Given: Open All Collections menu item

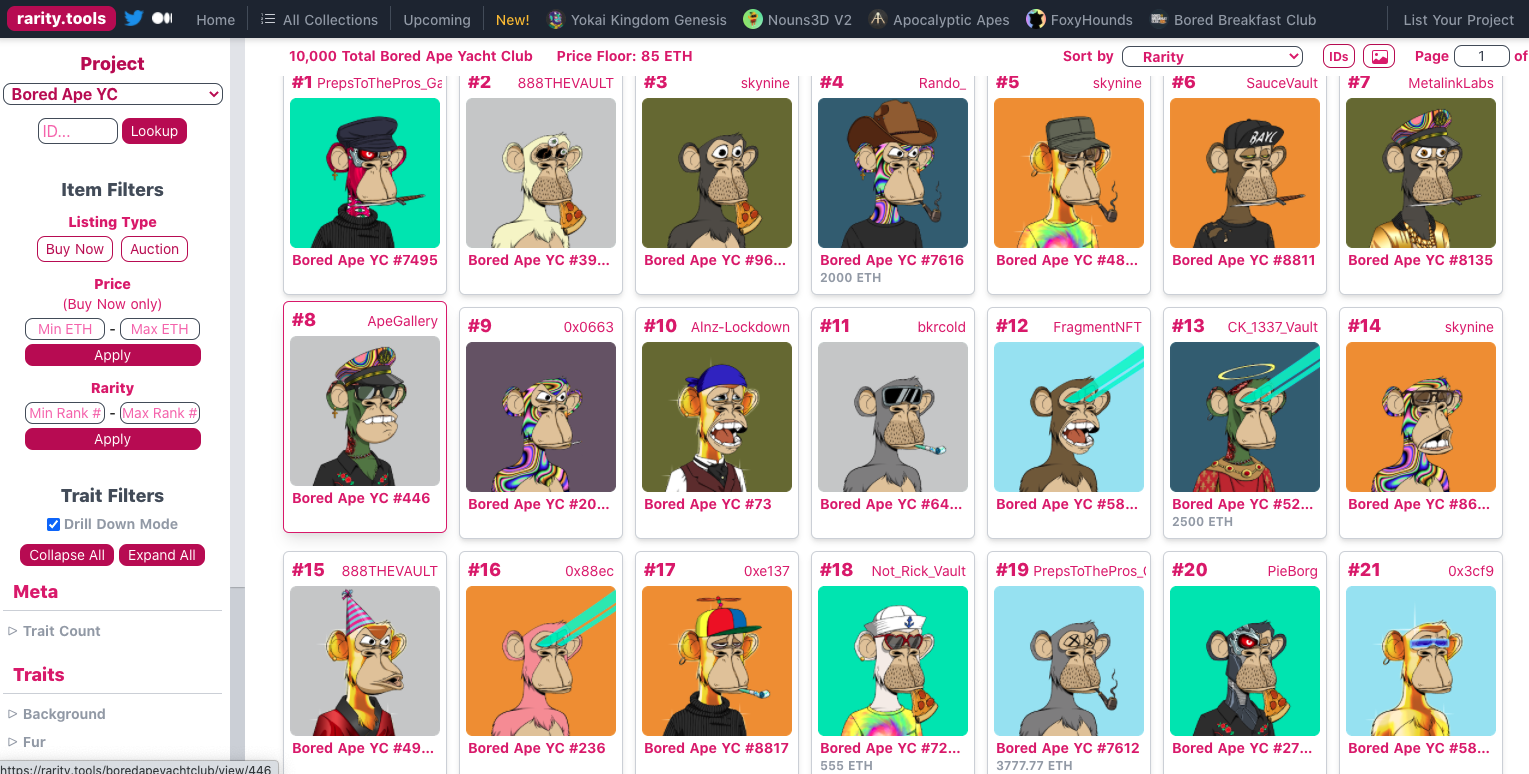Looking at the screenshot, I should (330, 20).
